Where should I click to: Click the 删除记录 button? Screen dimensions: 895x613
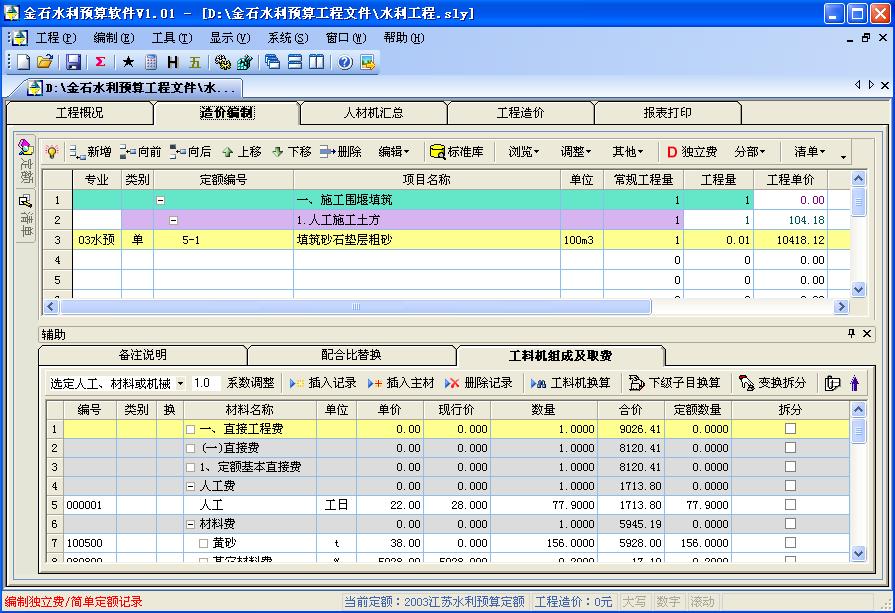coord(478,383)
